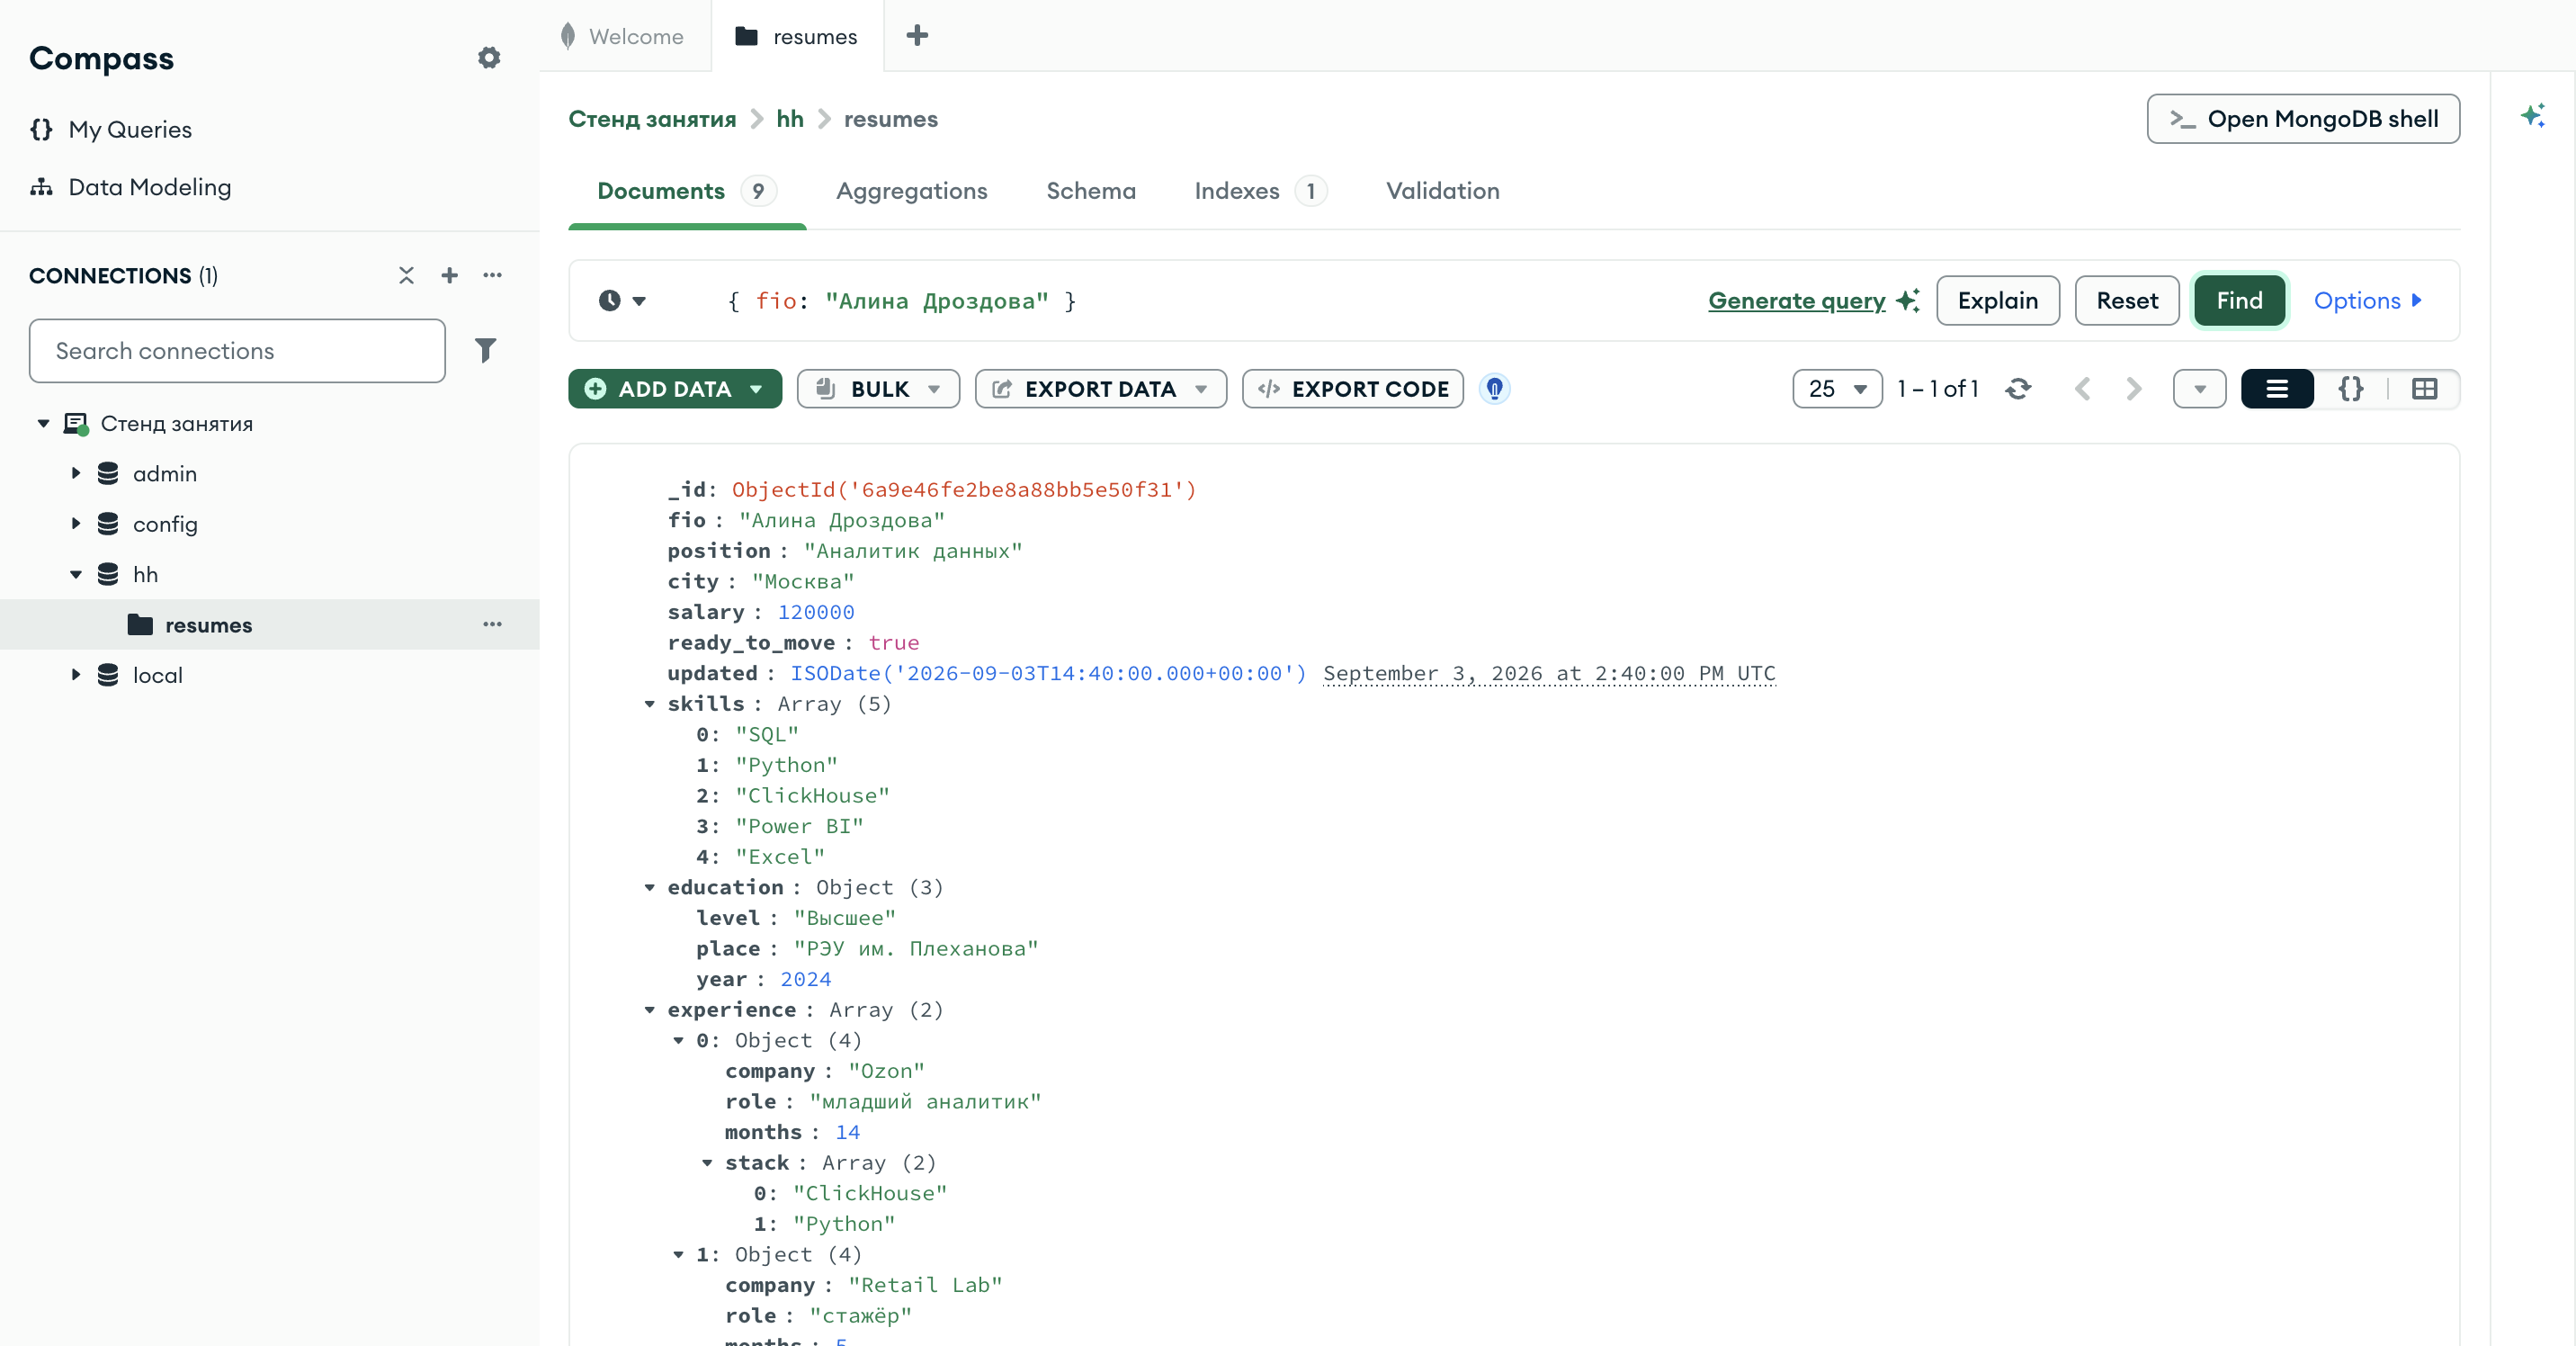Expand the admin database
The height and width of the screenshot is (1346, 2576).
point(76,473)
